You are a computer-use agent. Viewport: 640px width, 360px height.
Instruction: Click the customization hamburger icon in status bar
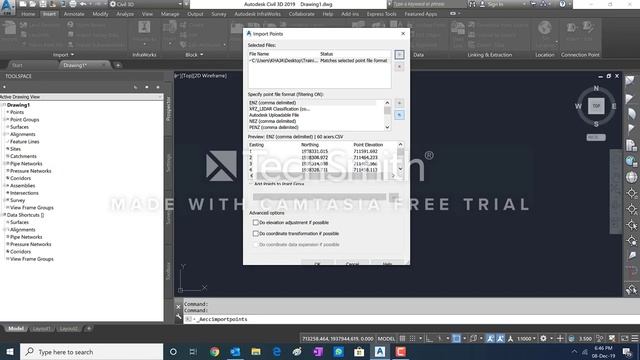(x=635, y=338)
